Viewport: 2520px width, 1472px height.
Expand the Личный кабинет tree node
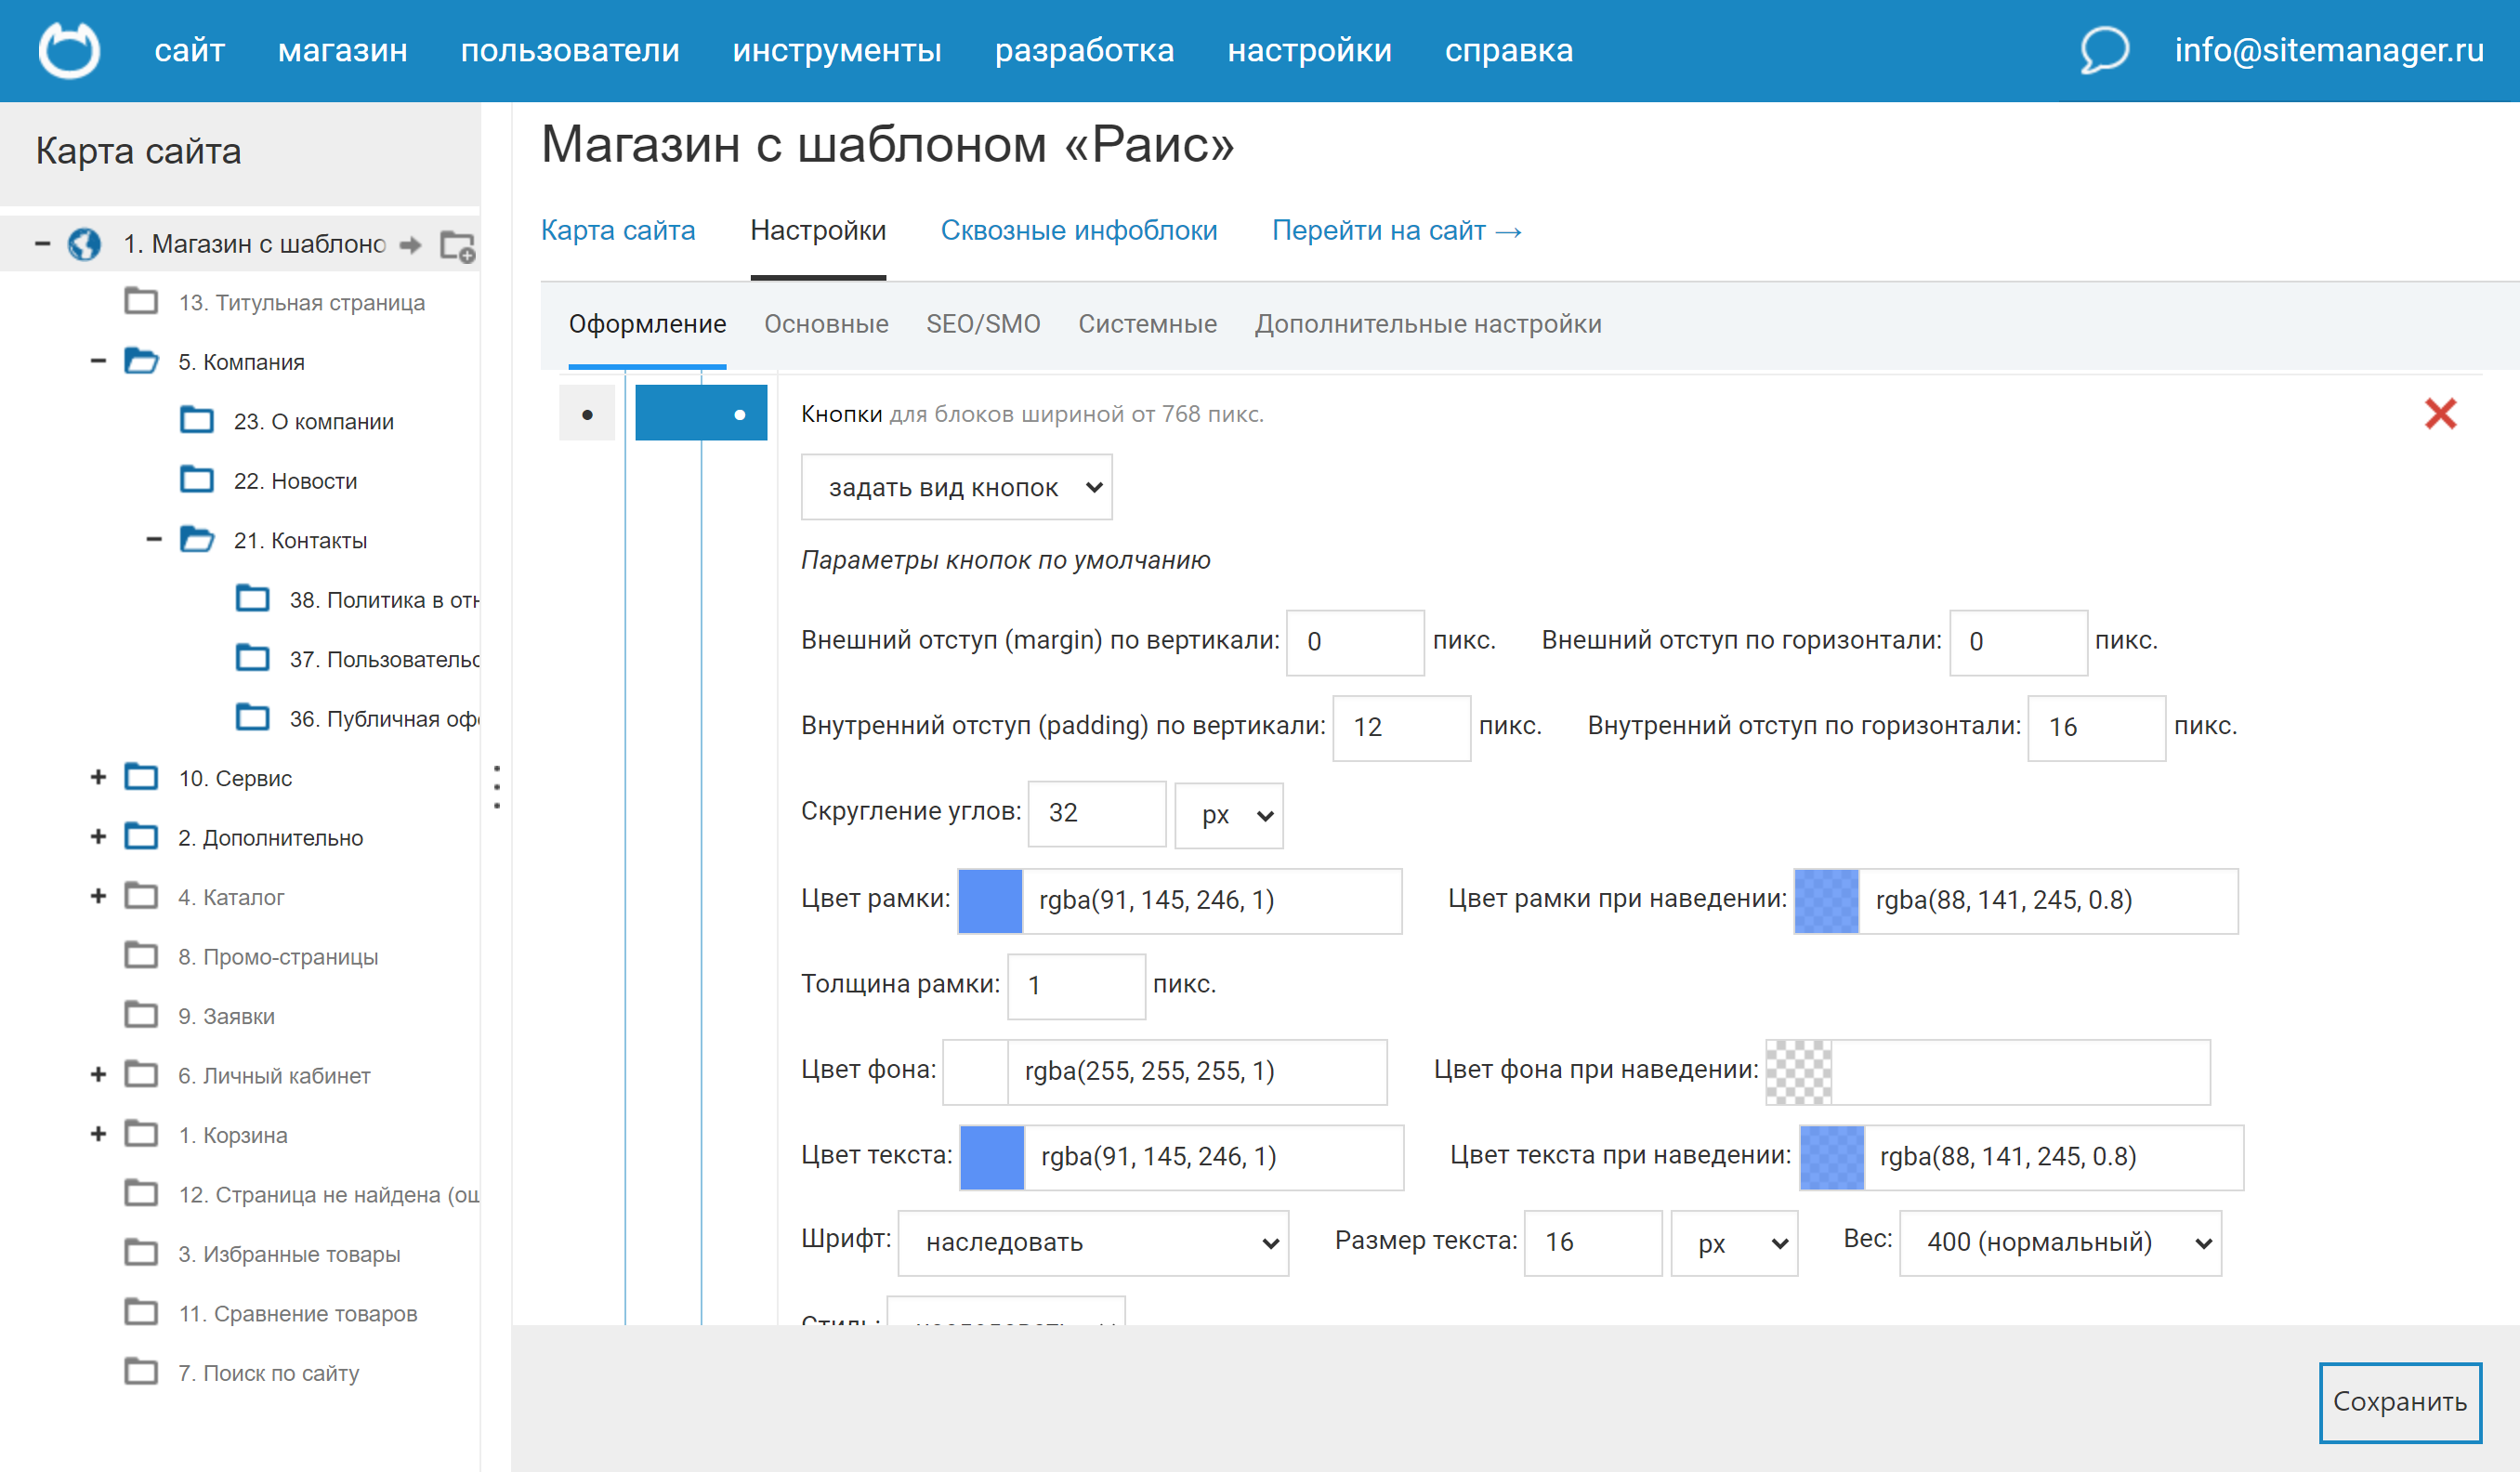point(98,1075)
